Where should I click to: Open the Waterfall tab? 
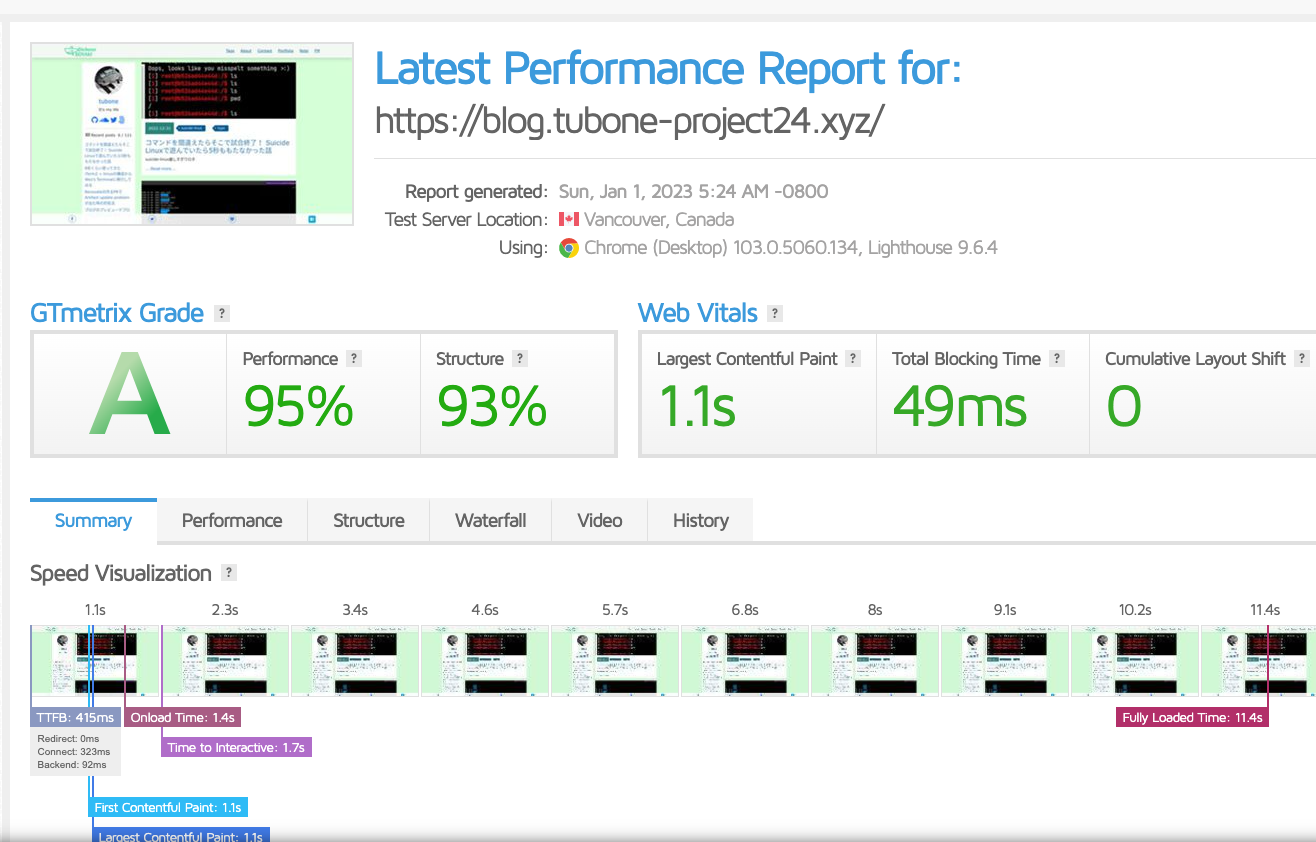pos(490,521)
